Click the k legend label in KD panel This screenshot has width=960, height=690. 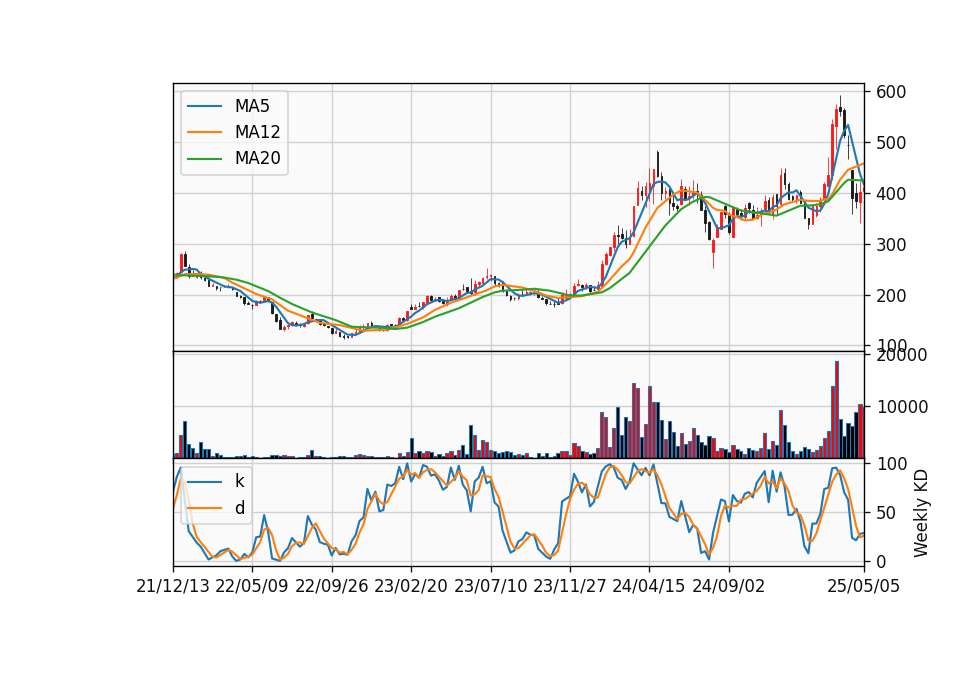click(239, 481)
